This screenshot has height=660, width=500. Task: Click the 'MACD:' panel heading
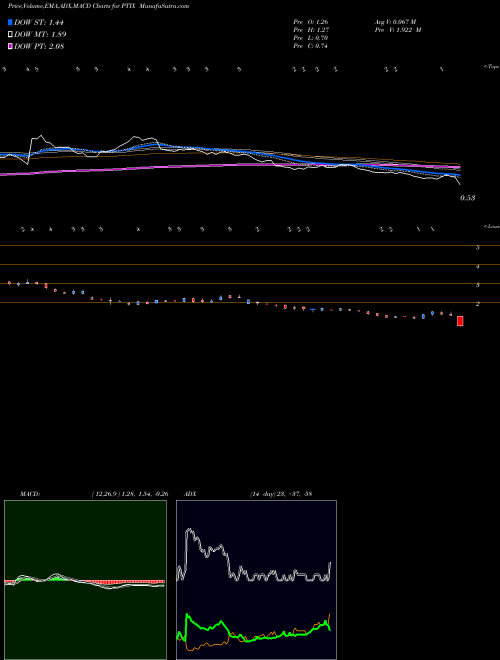pyautogui.click(x=30, y=494)
